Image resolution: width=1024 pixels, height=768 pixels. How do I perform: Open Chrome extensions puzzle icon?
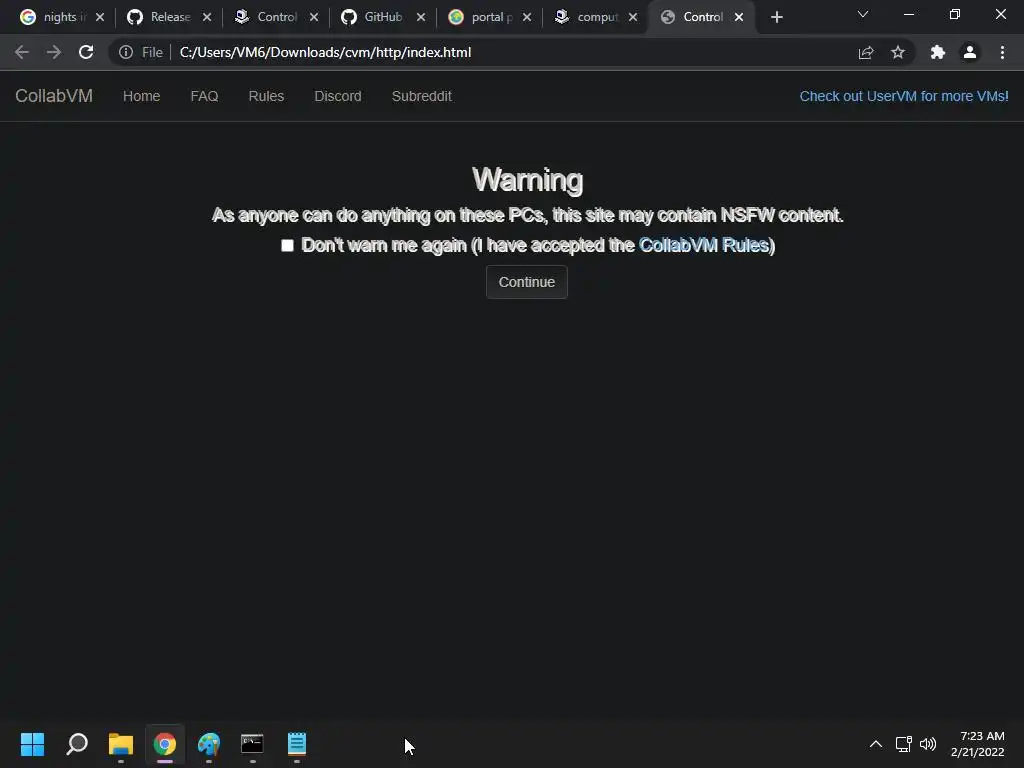coord(938,52)
